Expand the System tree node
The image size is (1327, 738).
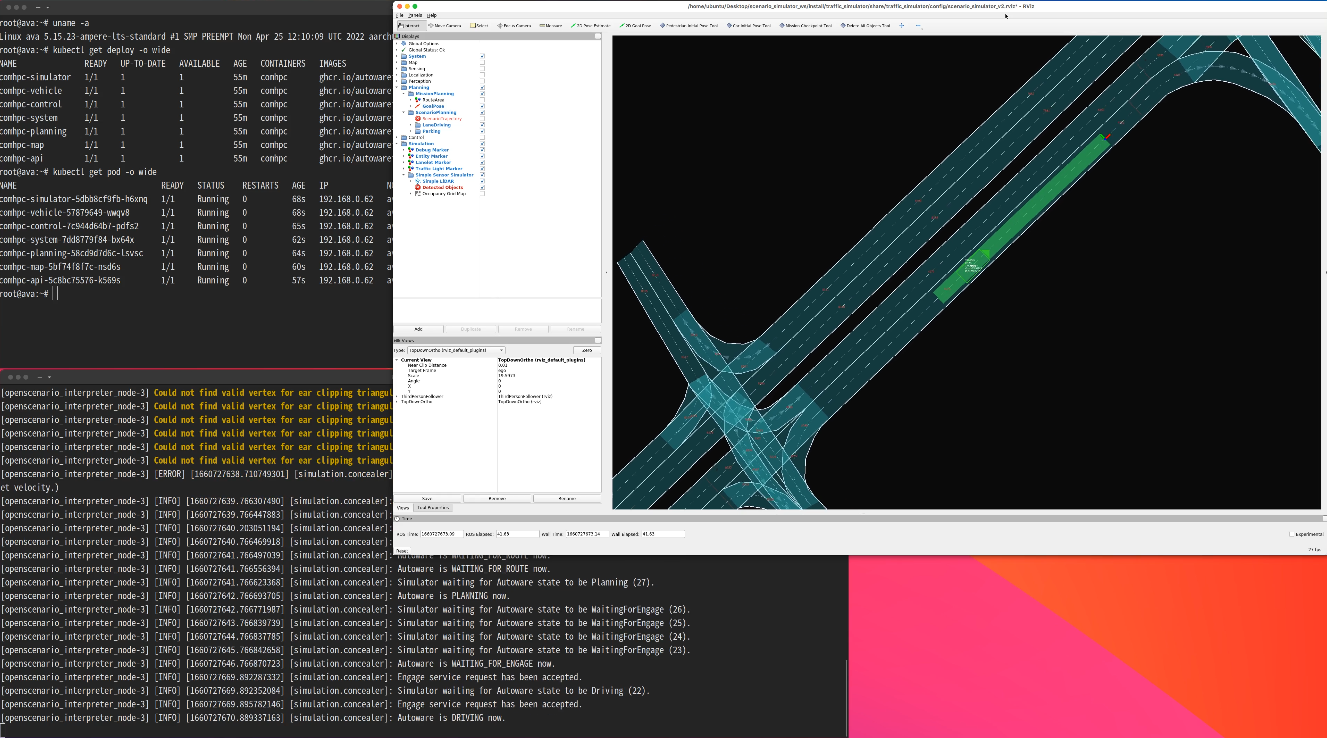click(x=397, y=56)
